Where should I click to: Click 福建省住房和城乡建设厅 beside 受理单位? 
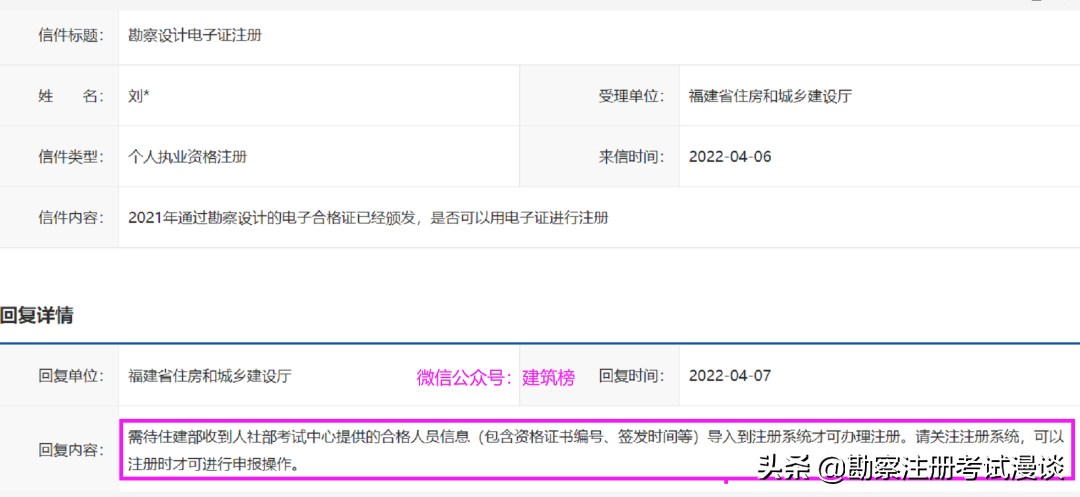(770, 96)
